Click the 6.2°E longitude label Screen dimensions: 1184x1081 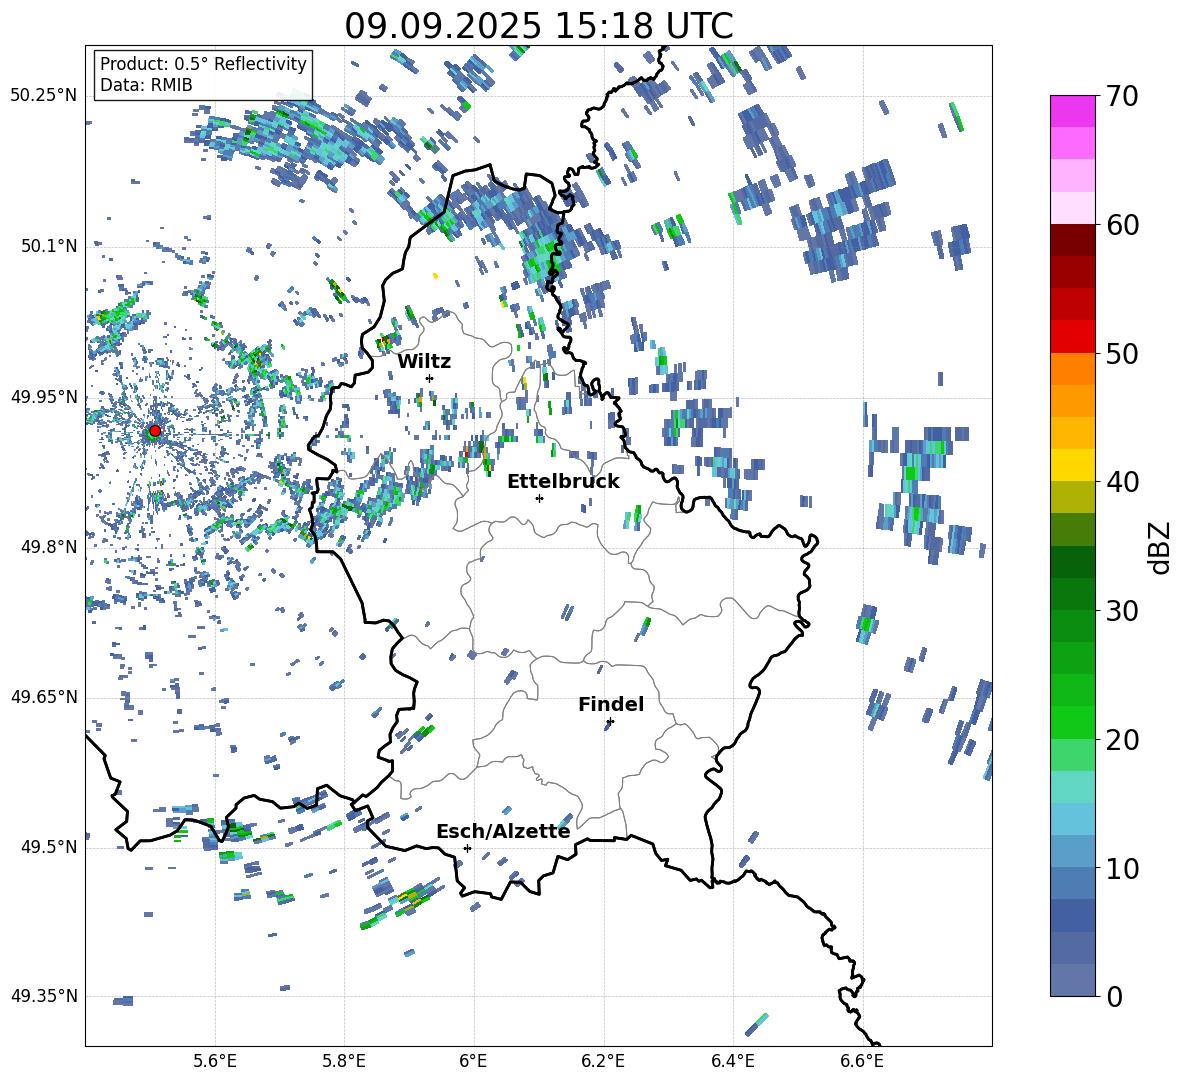click(603, 1061)
